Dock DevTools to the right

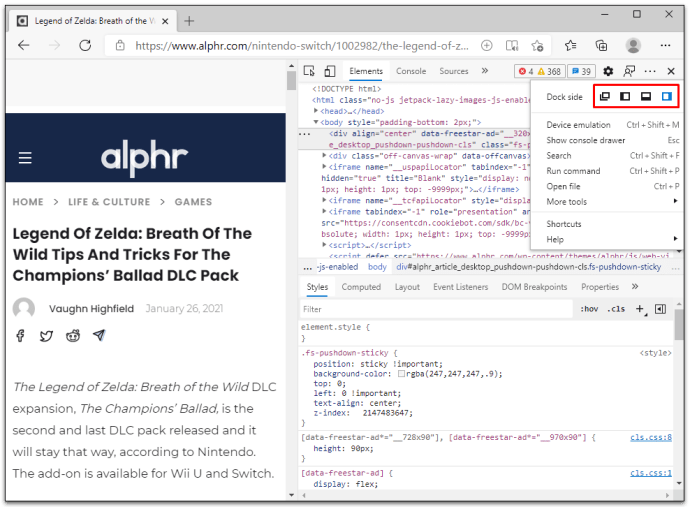(x=667, y=96)
